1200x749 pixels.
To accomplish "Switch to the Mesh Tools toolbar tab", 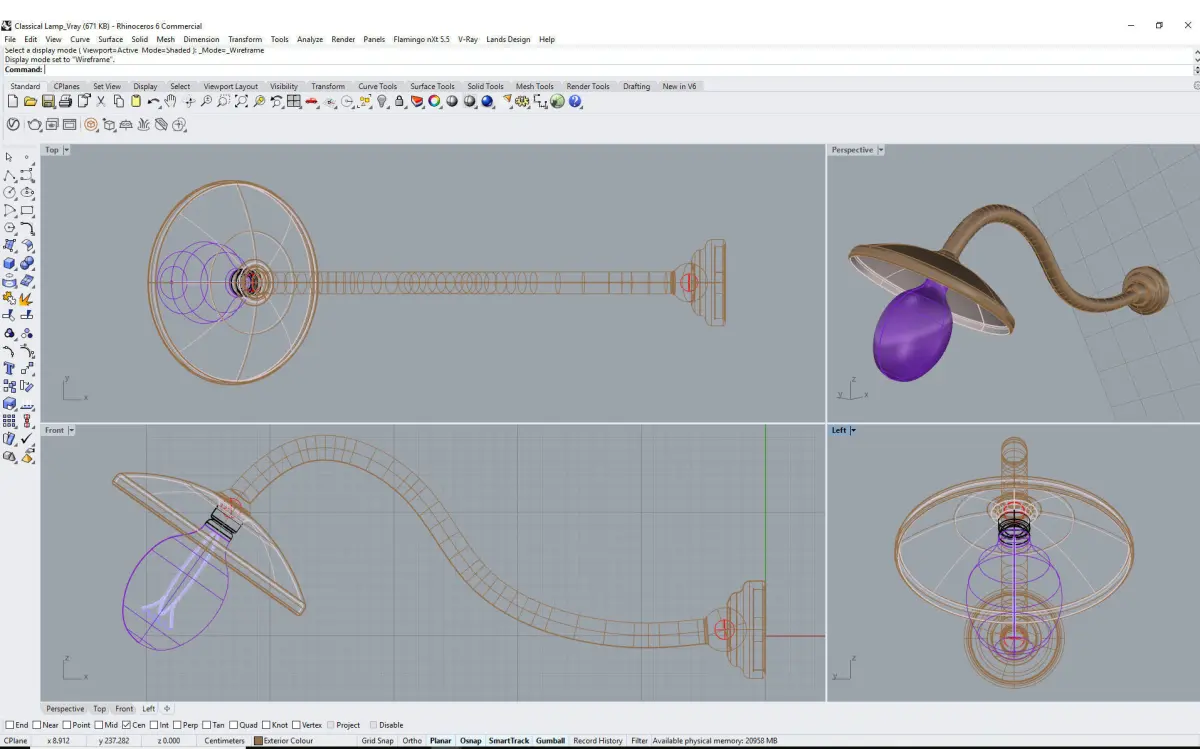I will (535, 86).
